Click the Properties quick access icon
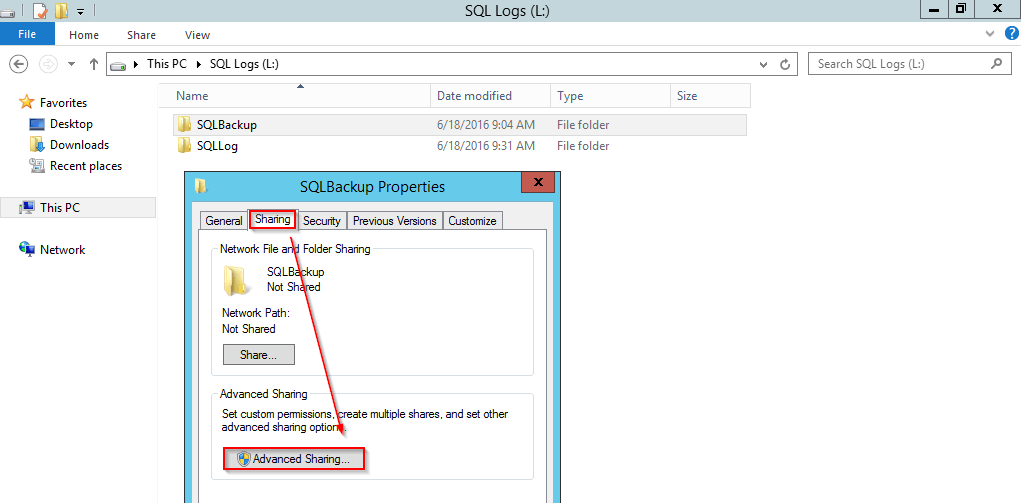The image size is (1021, 503). click(40, 10)
